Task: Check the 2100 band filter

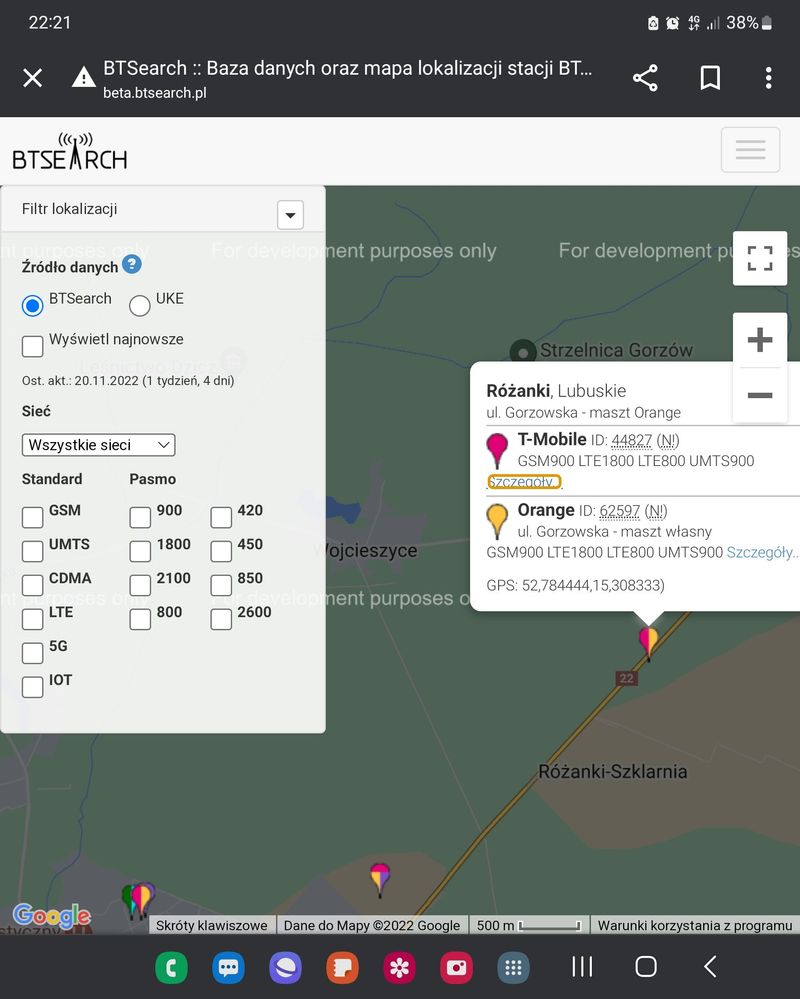Action: click(x=140, y=586)
